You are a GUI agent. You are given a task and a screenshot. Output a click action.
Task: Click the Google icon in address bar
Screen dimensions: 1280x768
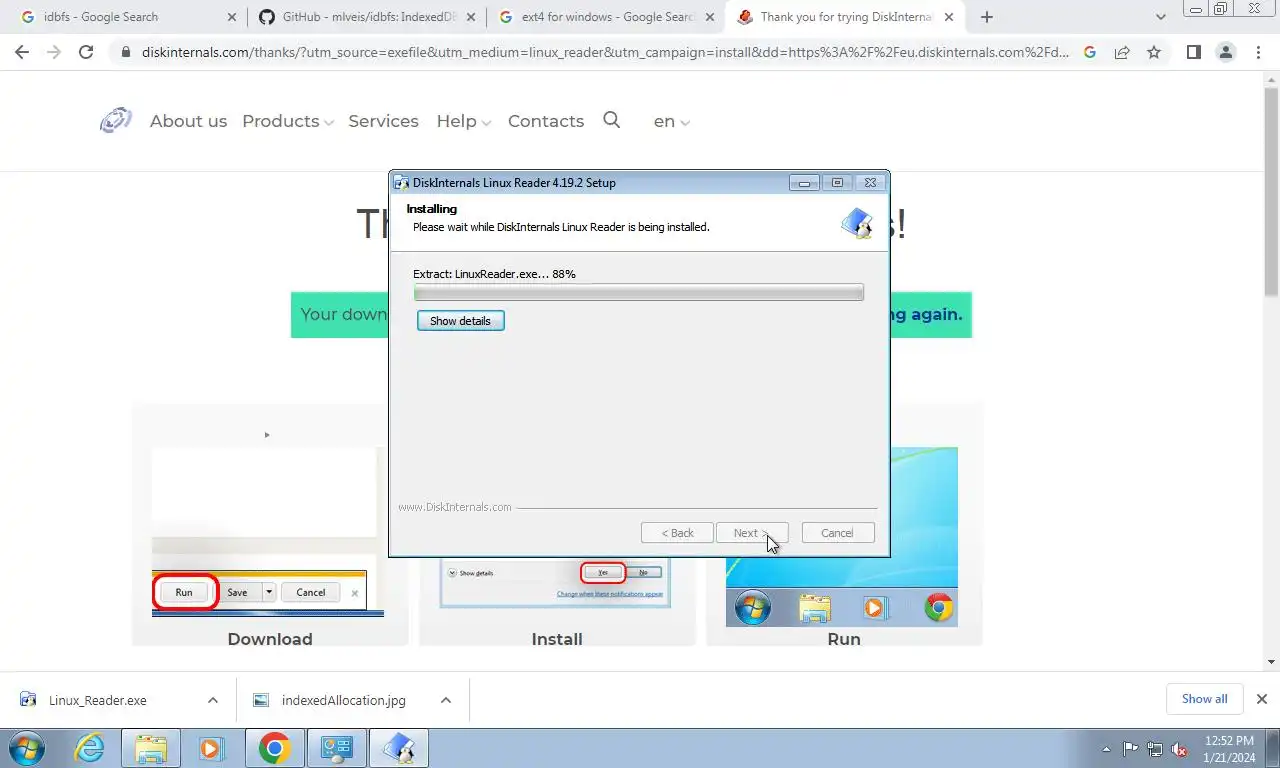1090,52
